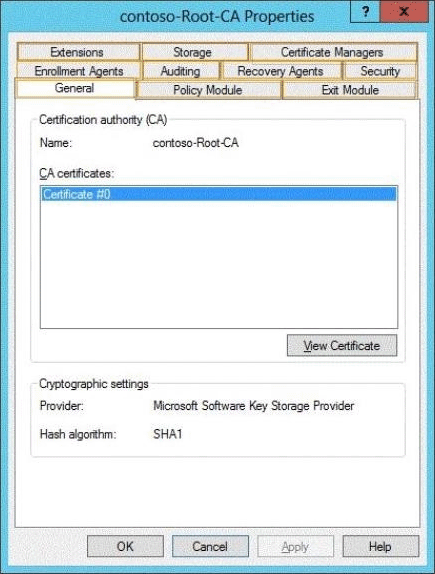Select the General tab
The width and height of the screenshot is (435, 574).
coord(75,88)
